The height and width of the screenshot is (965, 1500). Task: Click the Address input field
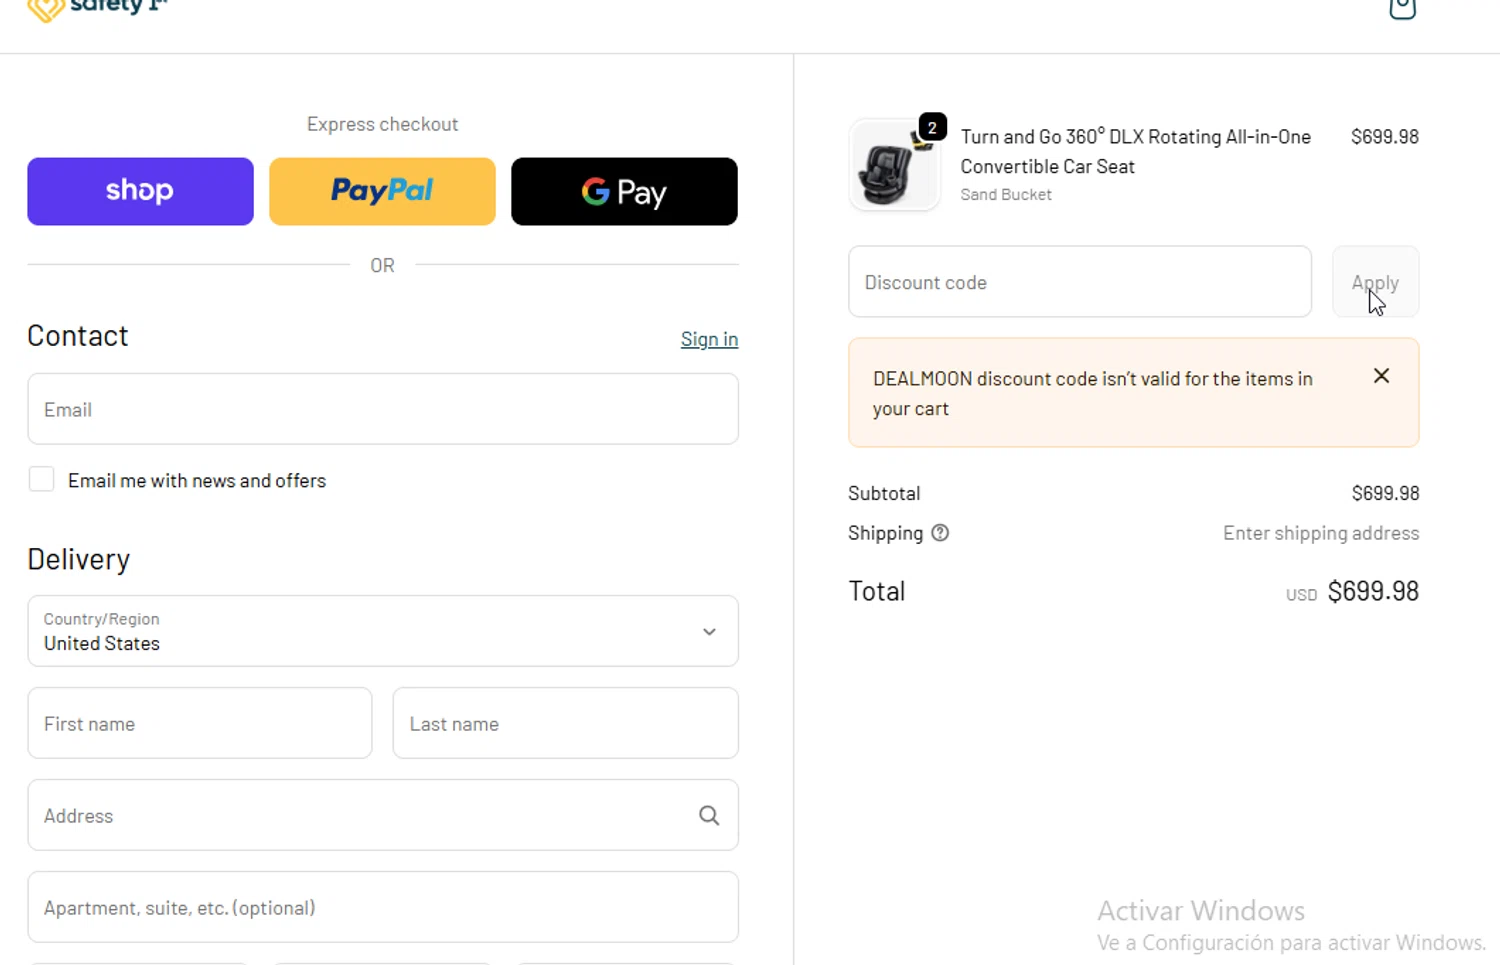[x=360, y=816]
